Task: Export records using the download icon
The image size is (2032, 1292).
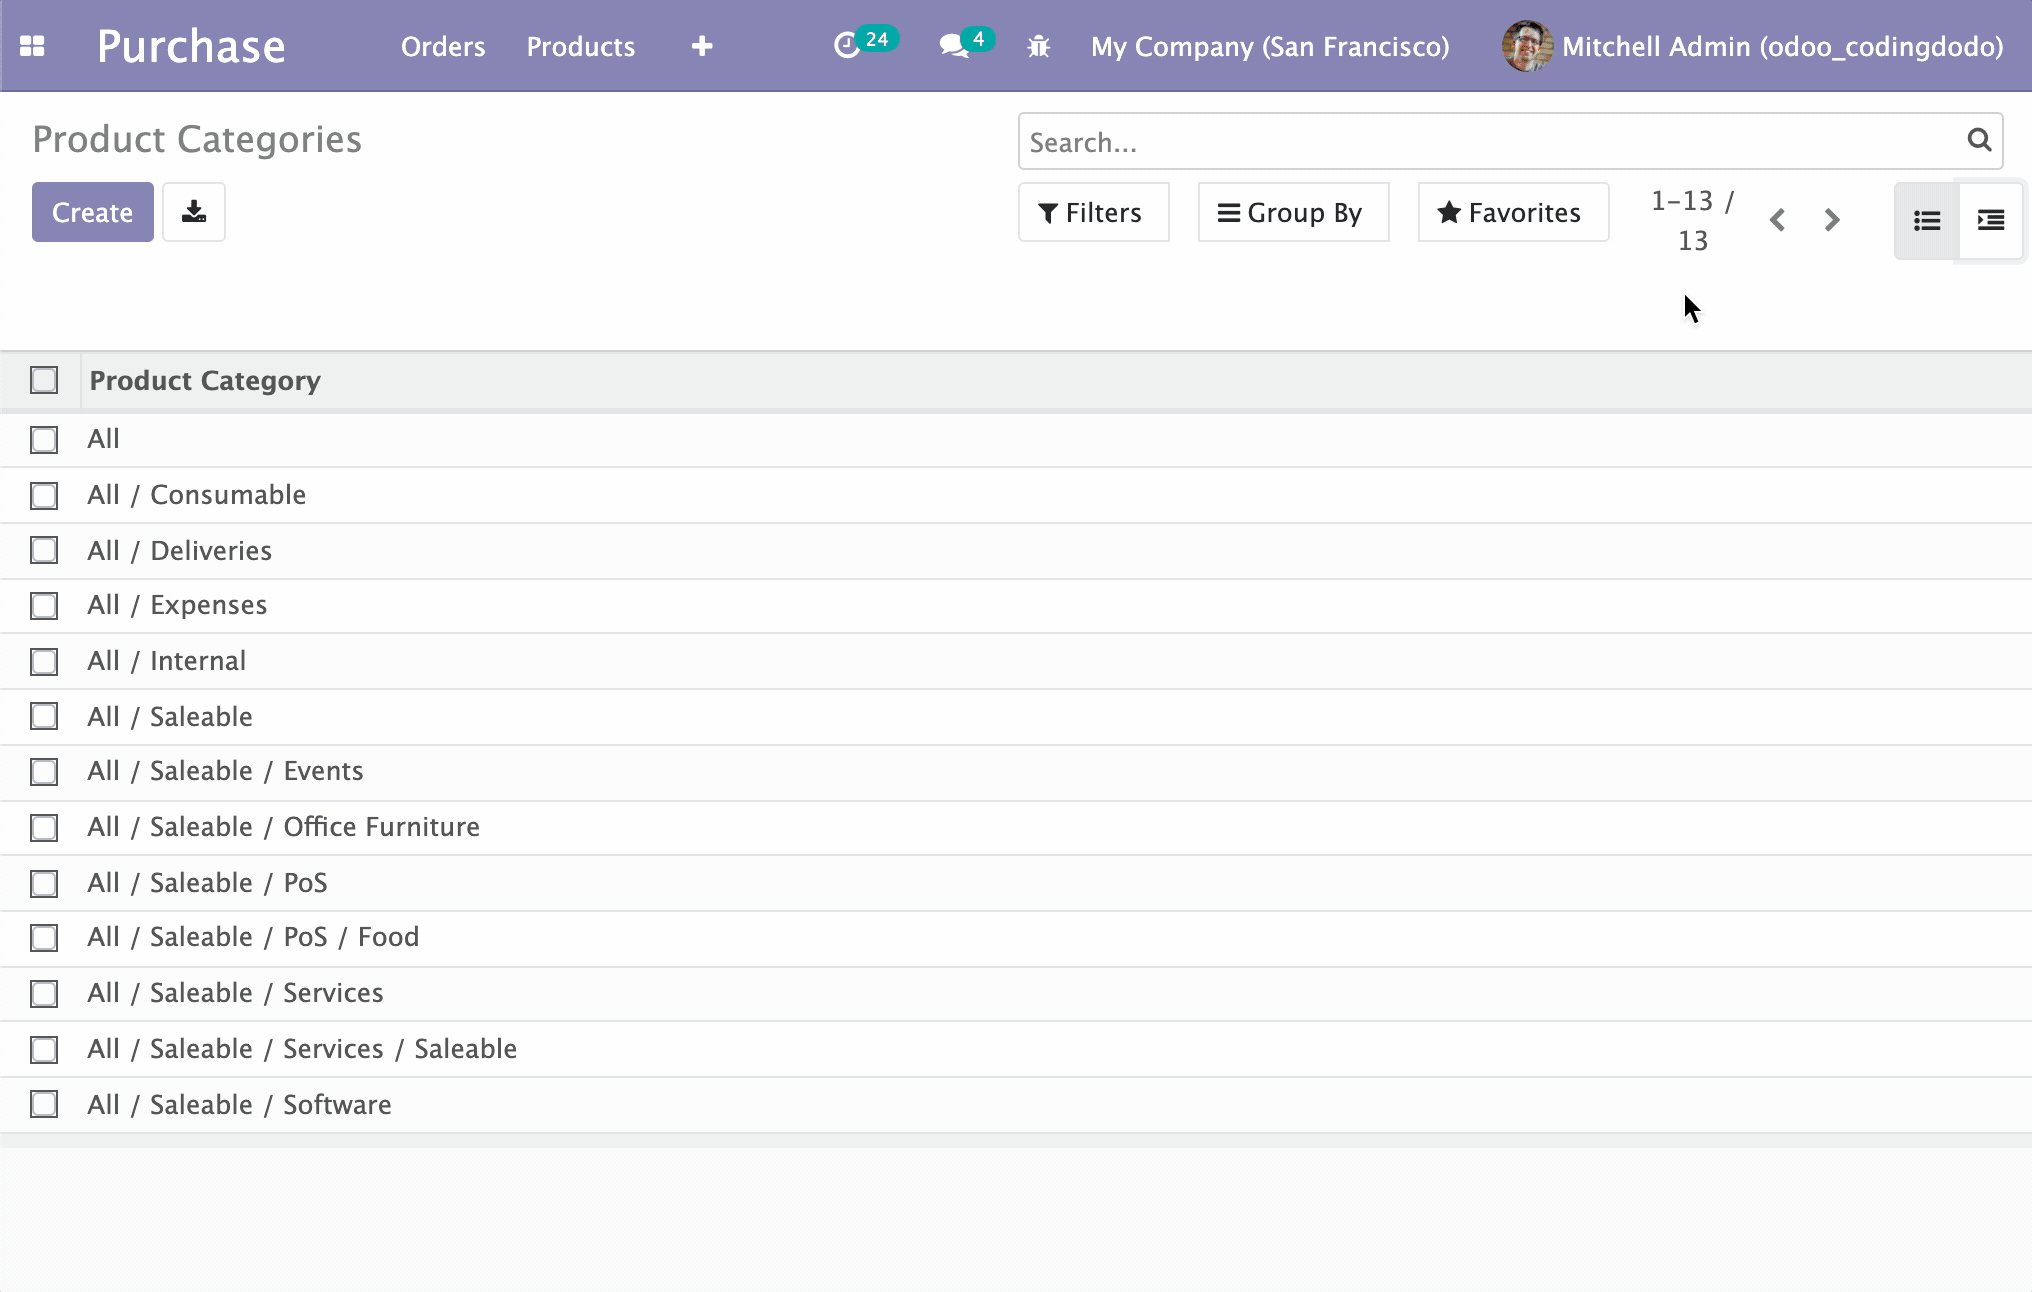Action: click(194, 212)
